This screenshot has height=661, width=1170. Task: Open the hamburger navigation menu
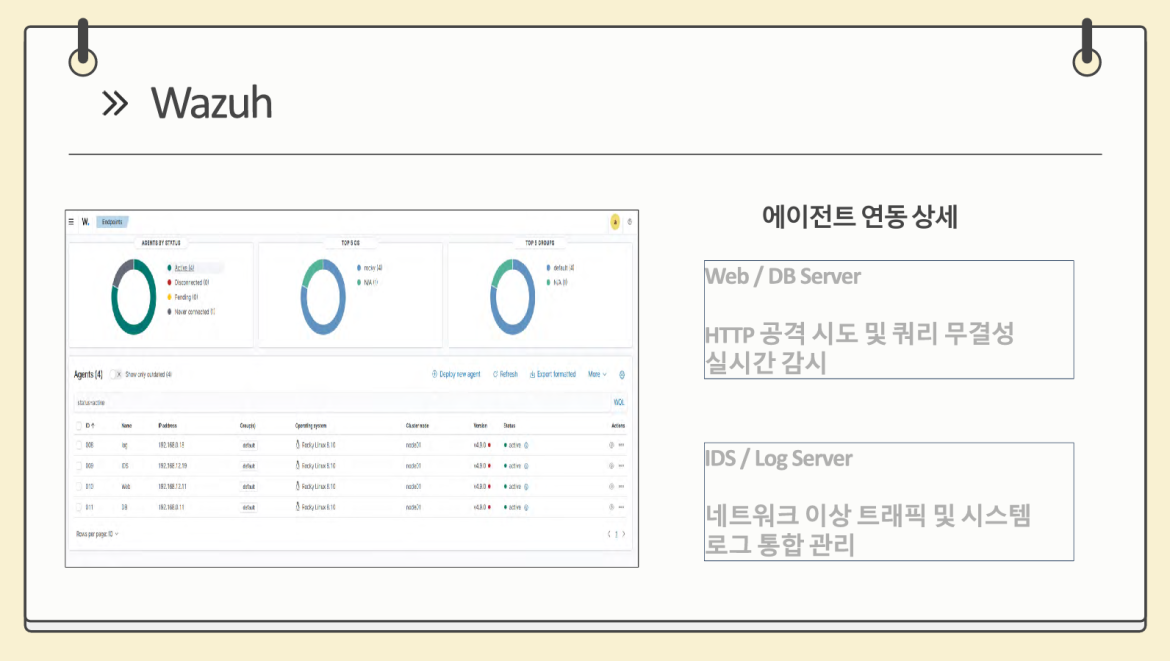[72, 222]
